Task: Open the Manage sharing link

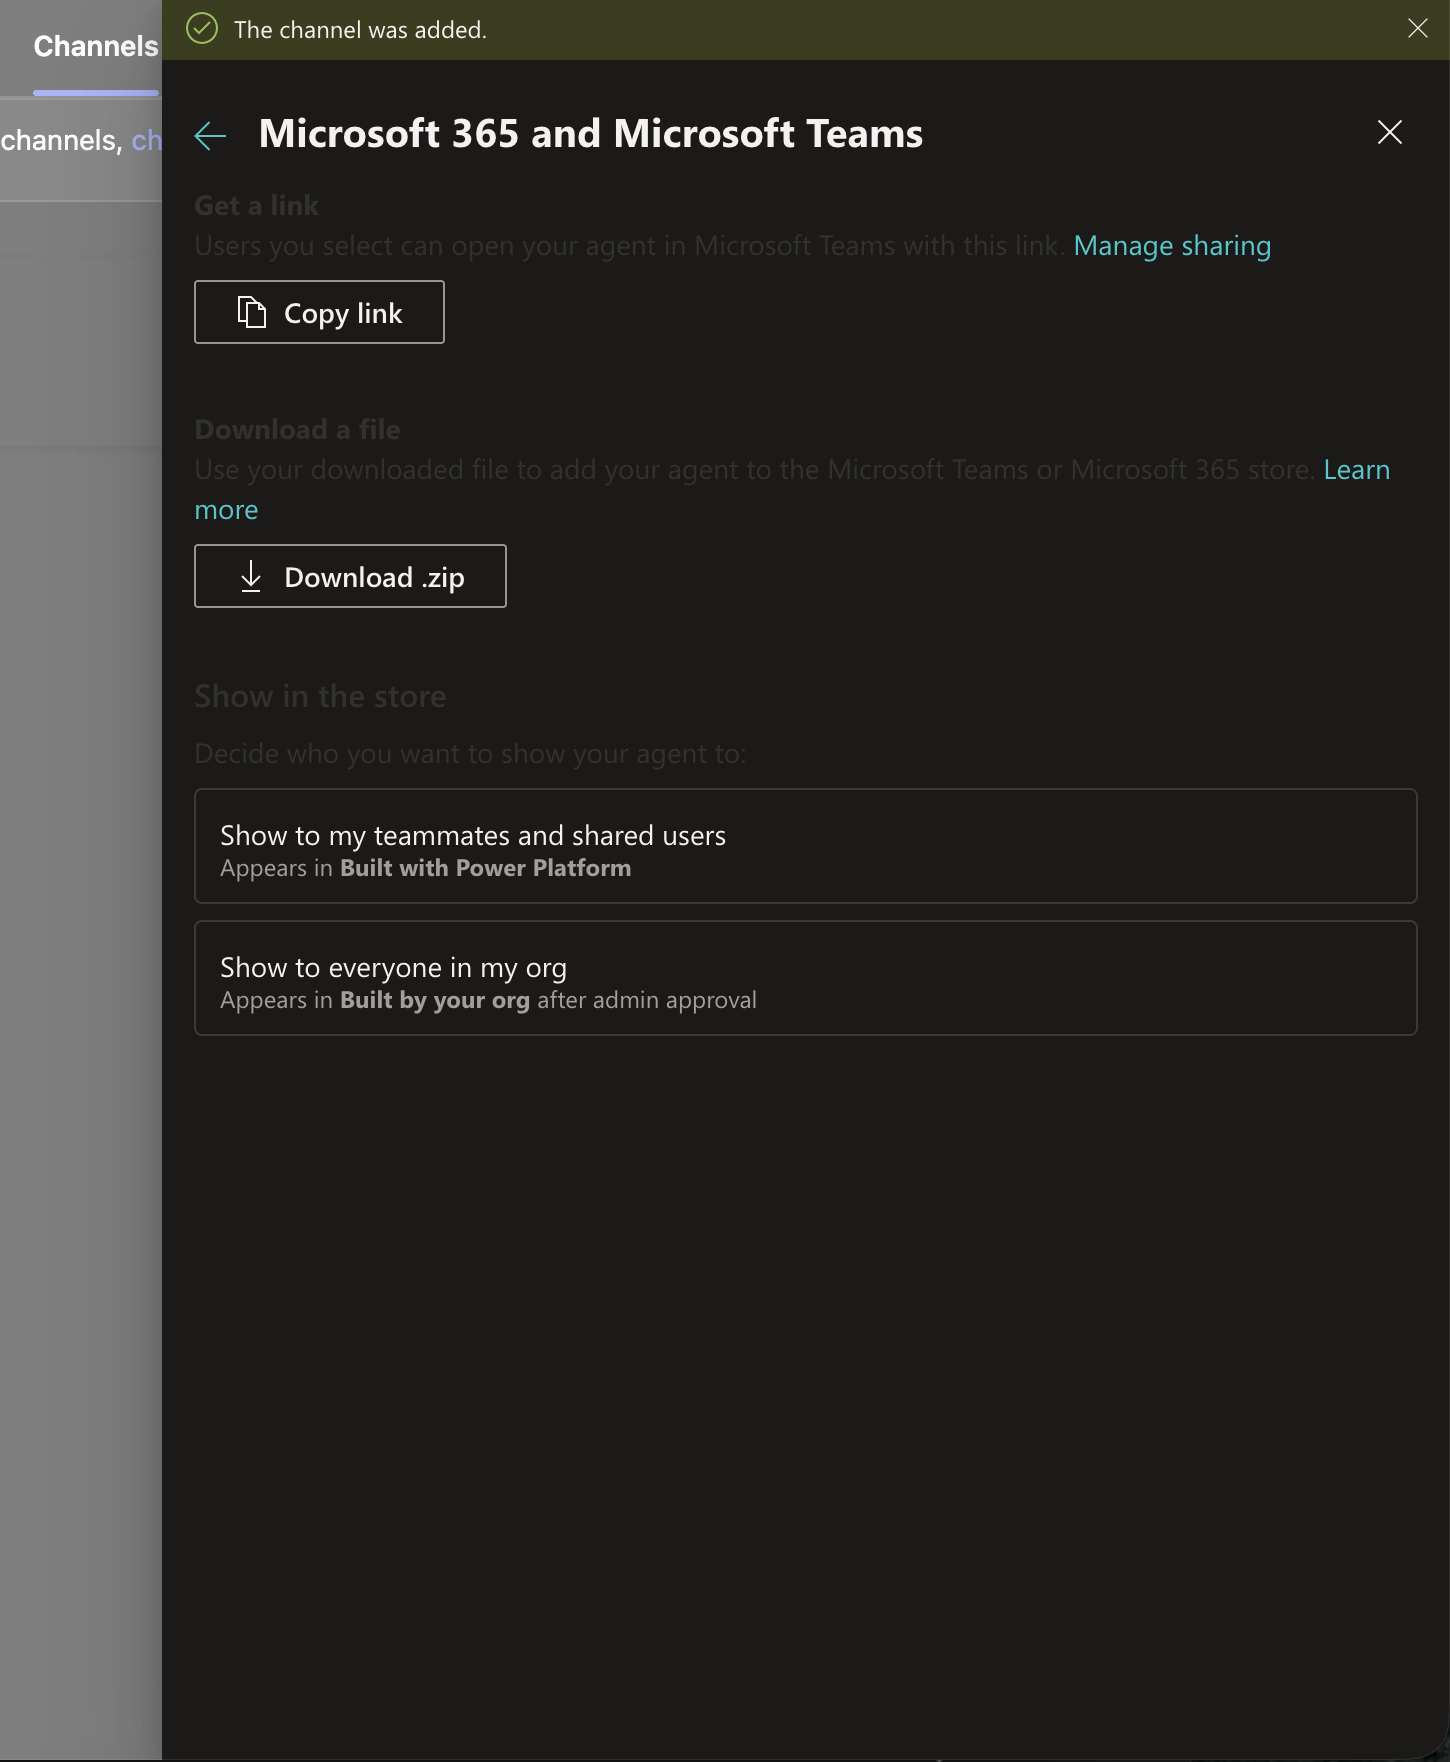Action: 1172,246
